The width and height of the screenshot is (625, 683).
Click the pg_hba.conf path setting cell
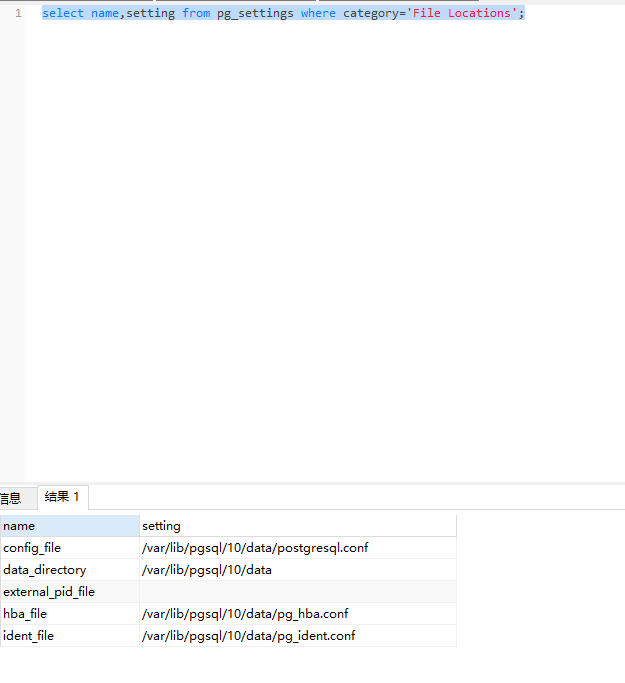[298, 614]
